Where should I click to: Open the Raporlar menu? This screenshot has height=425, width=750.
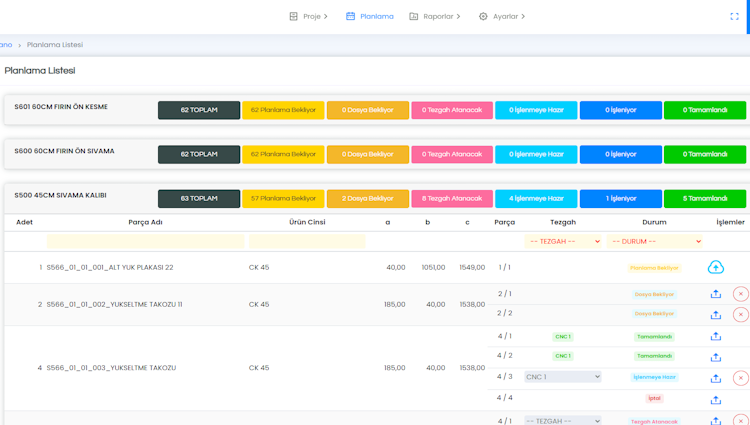[435, 16]
